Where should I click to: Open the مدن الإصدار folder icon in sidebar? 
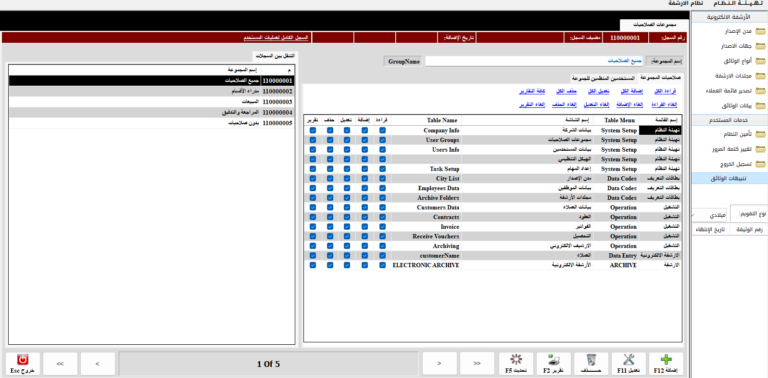pos(760,32)
